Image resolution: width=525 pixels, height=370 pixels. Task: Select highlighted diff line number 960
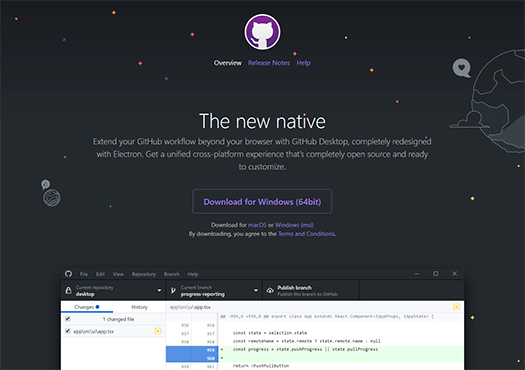(211, 358)
